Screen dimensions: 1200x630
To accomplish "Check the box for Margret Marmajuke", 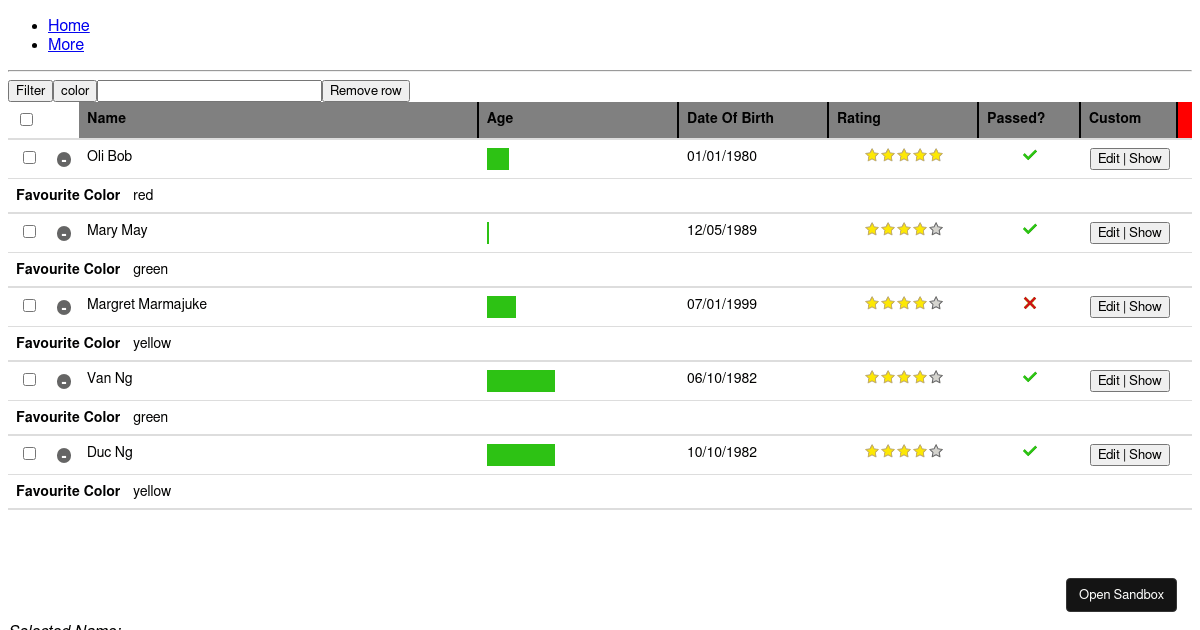I will pyautogui.click(x=30, y=305).
